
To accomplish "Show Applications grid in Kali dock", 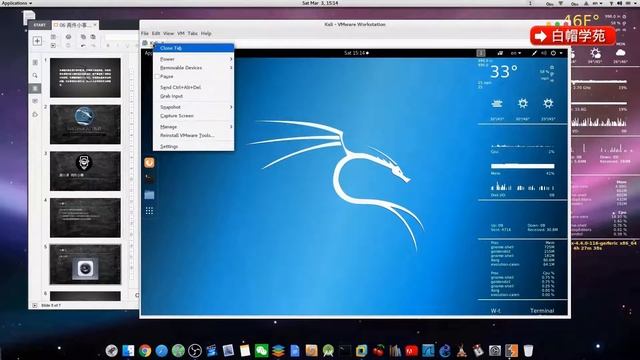I will [x=149, y=211].
